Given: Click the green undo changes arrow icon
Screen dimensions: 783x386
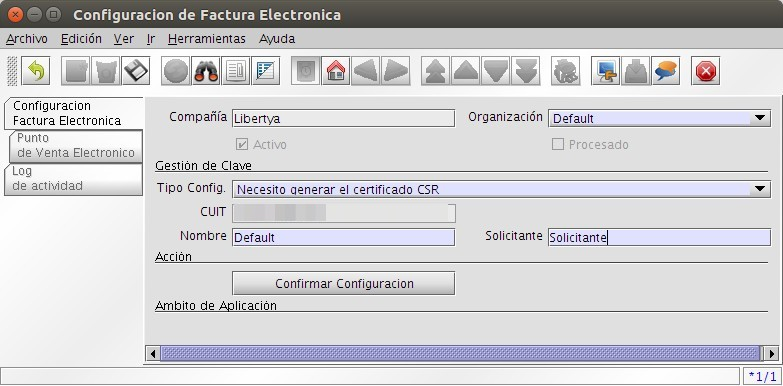Looking at the screenshot, I should [35, 71].
